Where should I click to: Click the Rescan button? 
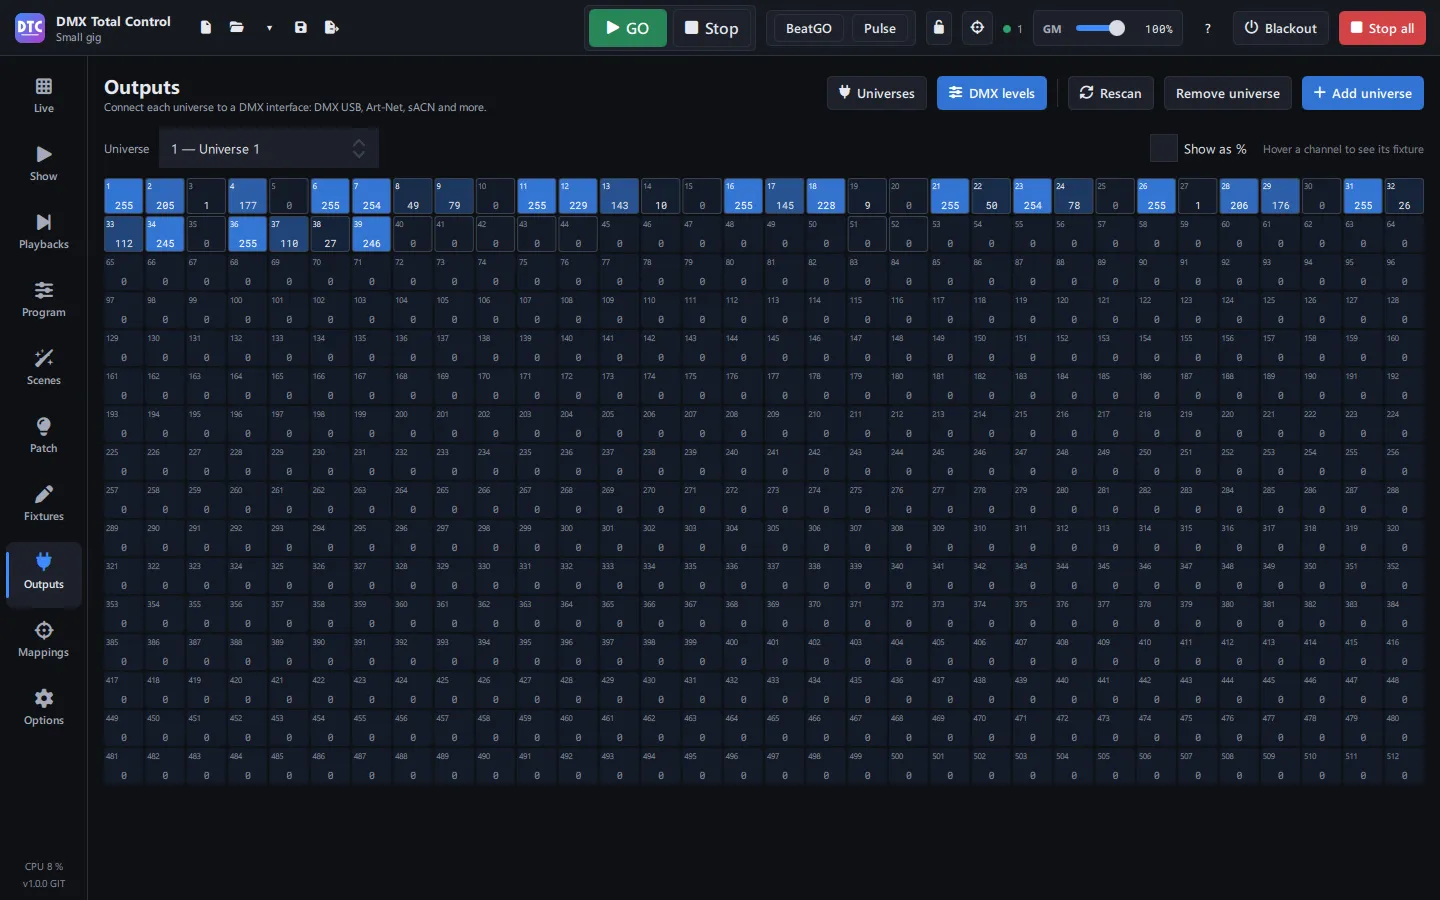pos(1111,93)
